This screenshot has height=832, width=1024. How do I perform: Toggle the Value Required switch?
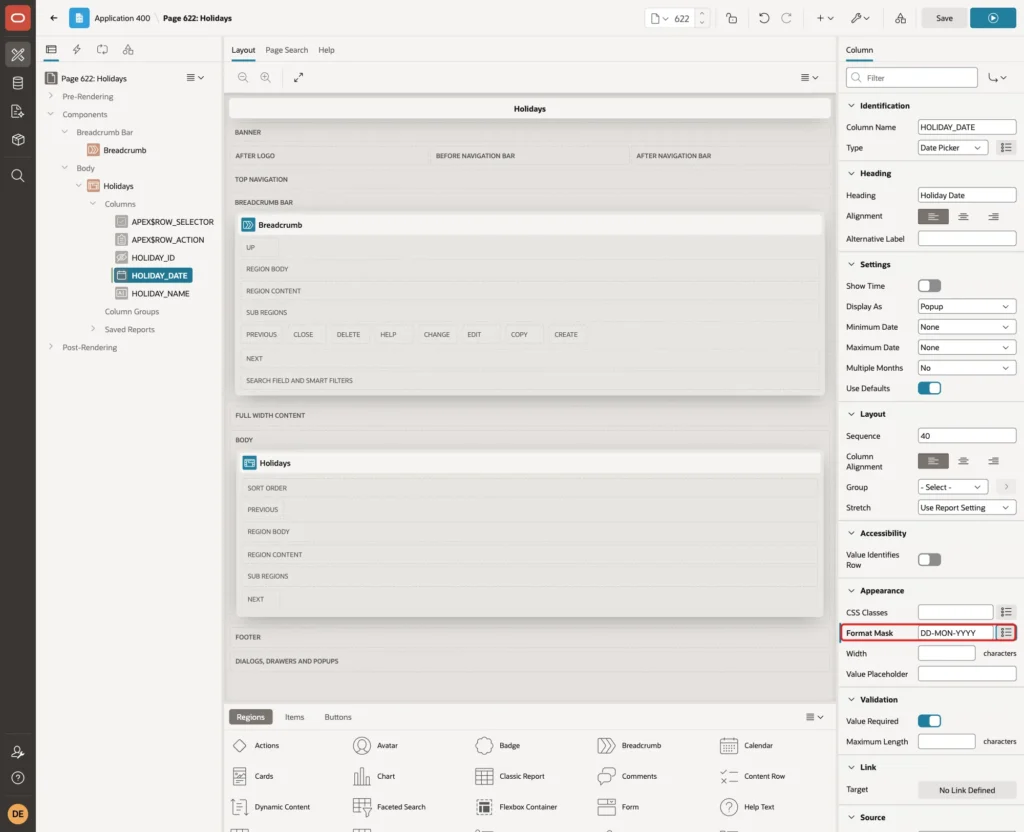point(929,721)
